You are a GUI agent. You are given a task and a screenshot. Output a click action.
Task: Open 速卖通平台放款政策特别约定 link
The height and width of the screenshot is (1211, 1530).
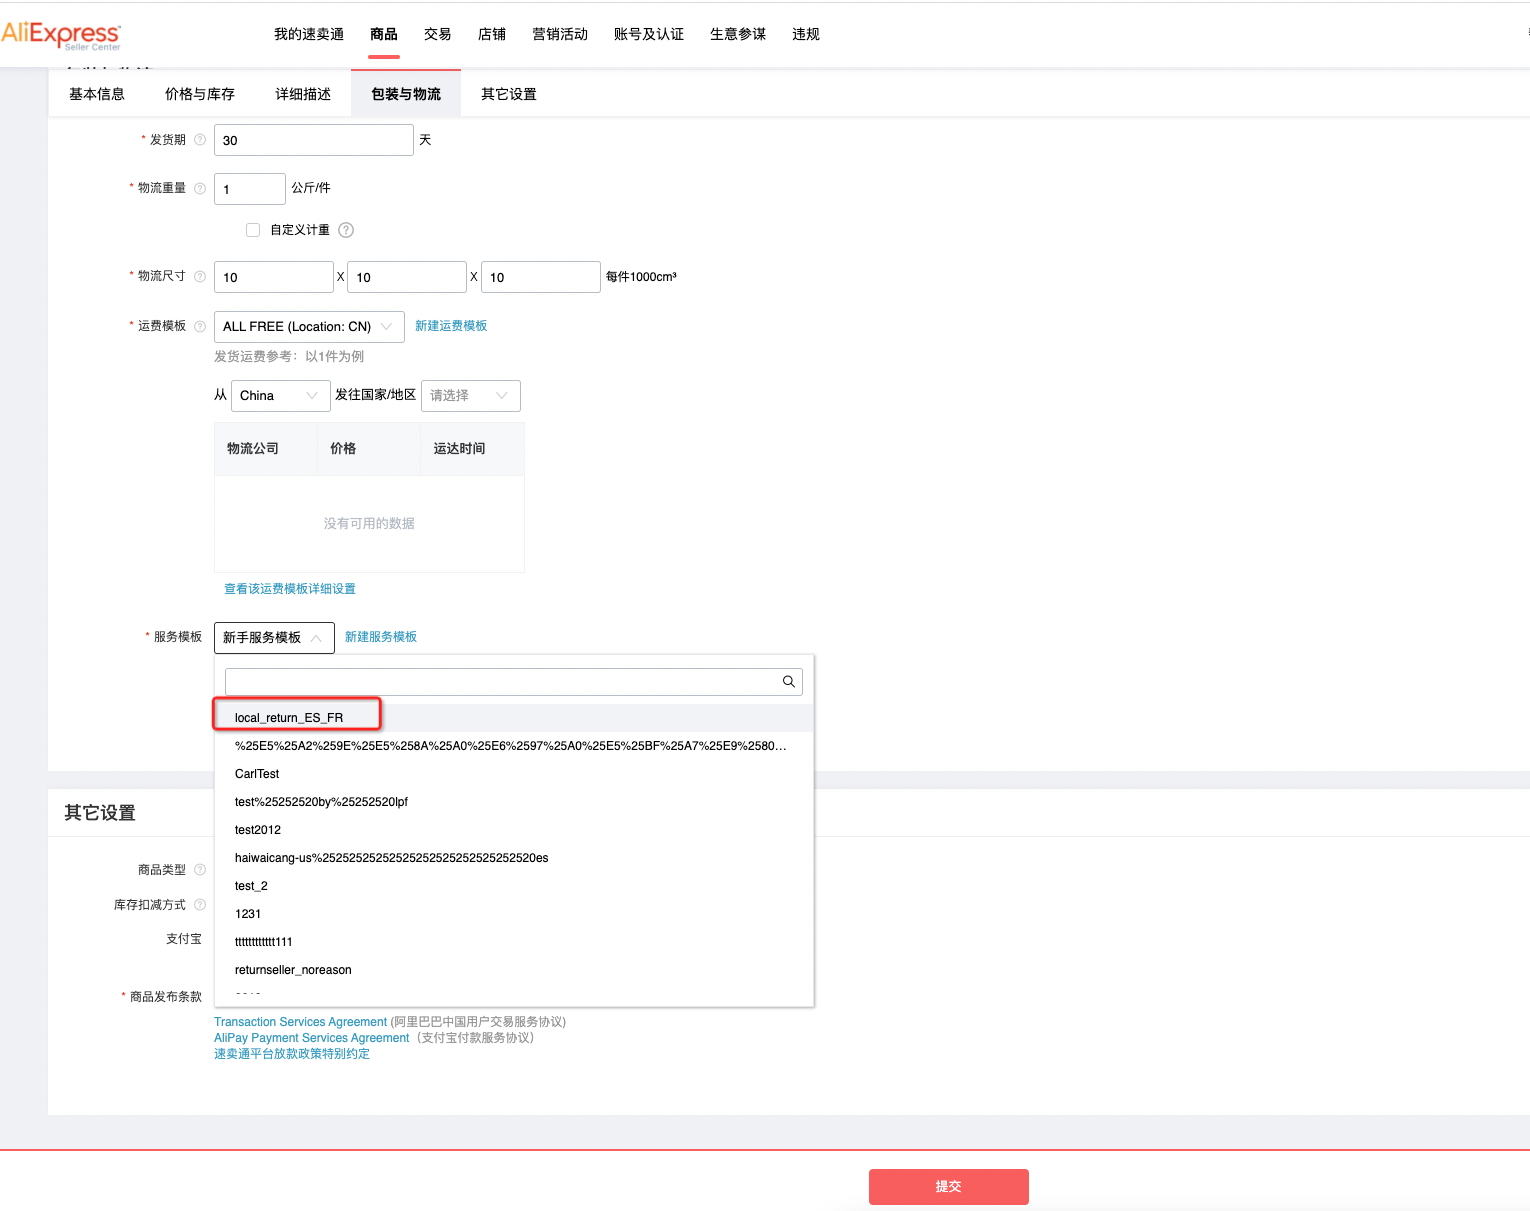click(292, 1054)
